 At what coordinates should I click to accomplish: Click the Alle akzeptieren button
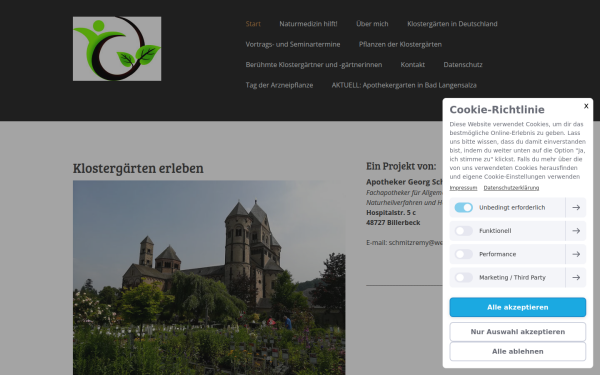pos(517,307)
